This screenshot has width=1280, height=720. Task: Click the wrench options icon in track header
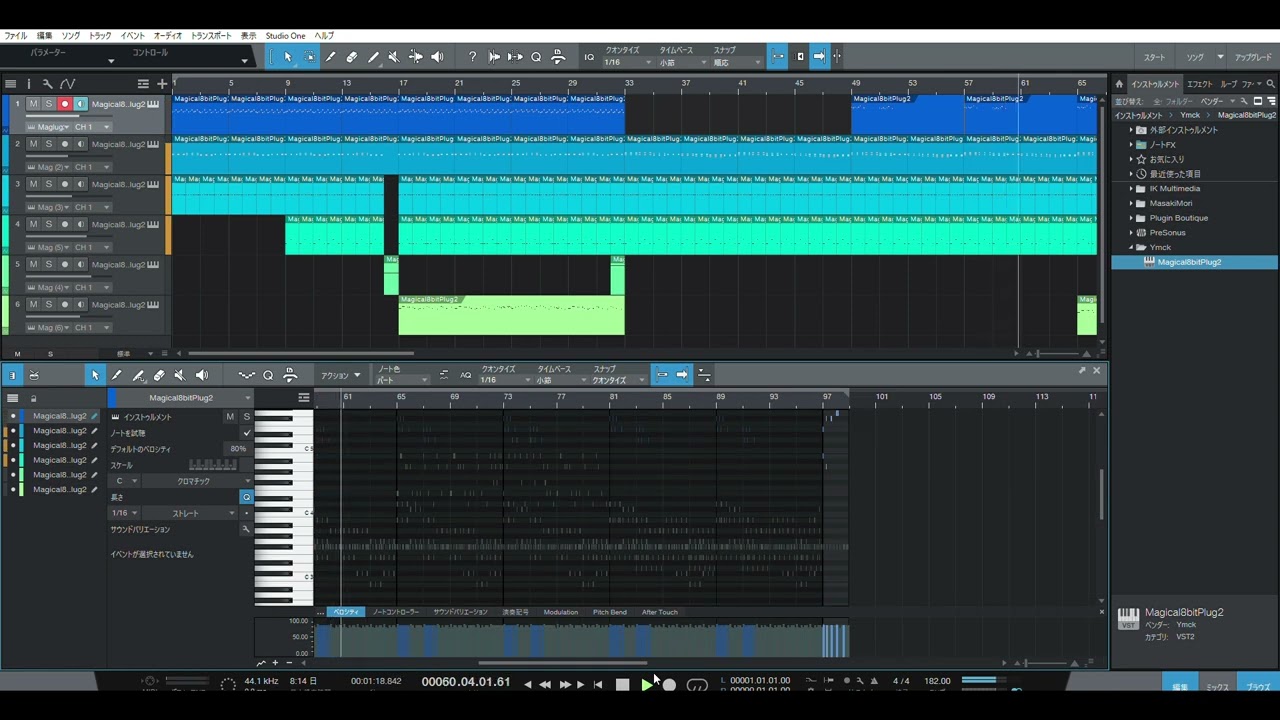pyautogui.click(x=47, y=84)
